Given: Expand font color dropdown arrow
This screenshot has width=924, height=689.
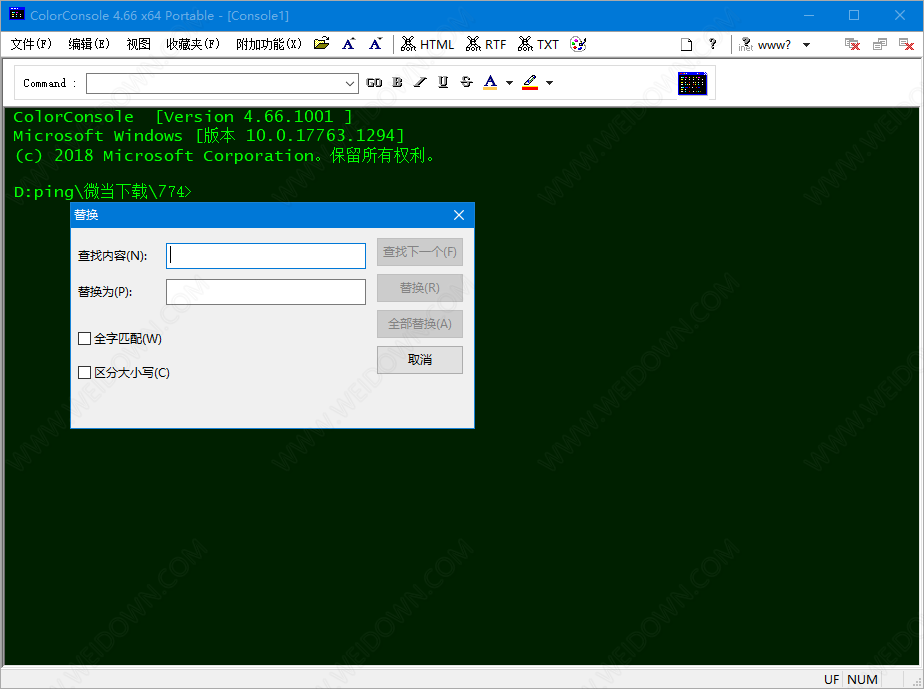Looking at the screenshot, I should (x=509, y=83).
